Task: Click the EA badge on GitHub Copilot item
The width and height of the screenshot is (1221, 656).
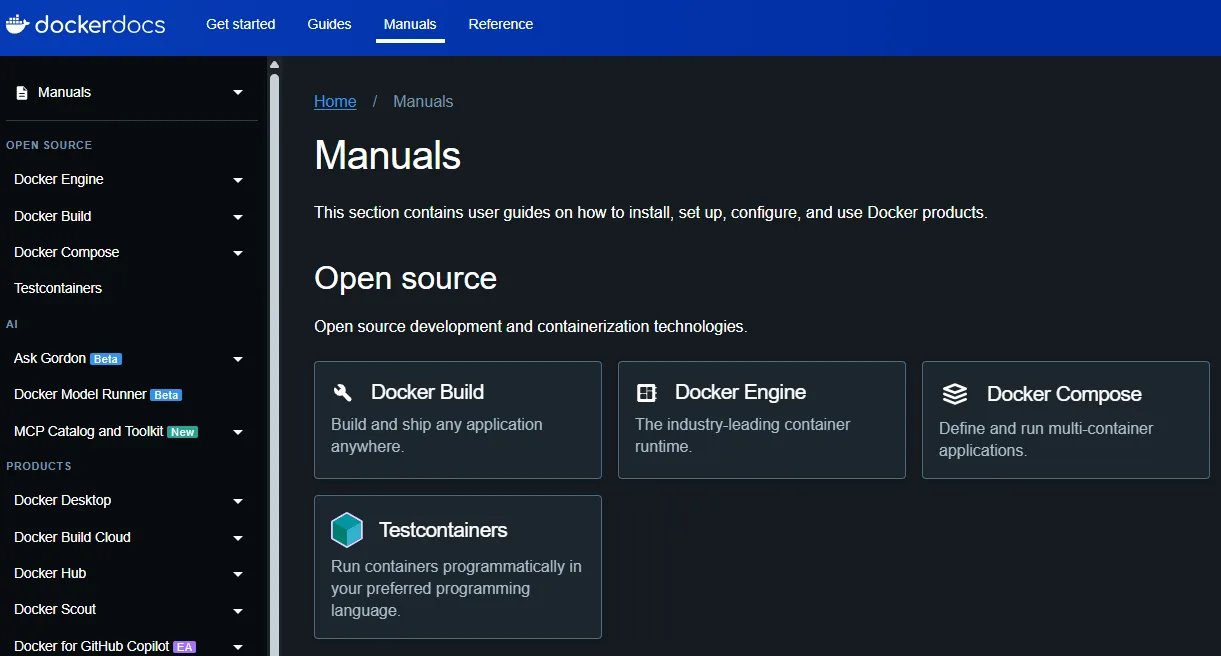Action: pyautogui.click(x=184, y=647)
